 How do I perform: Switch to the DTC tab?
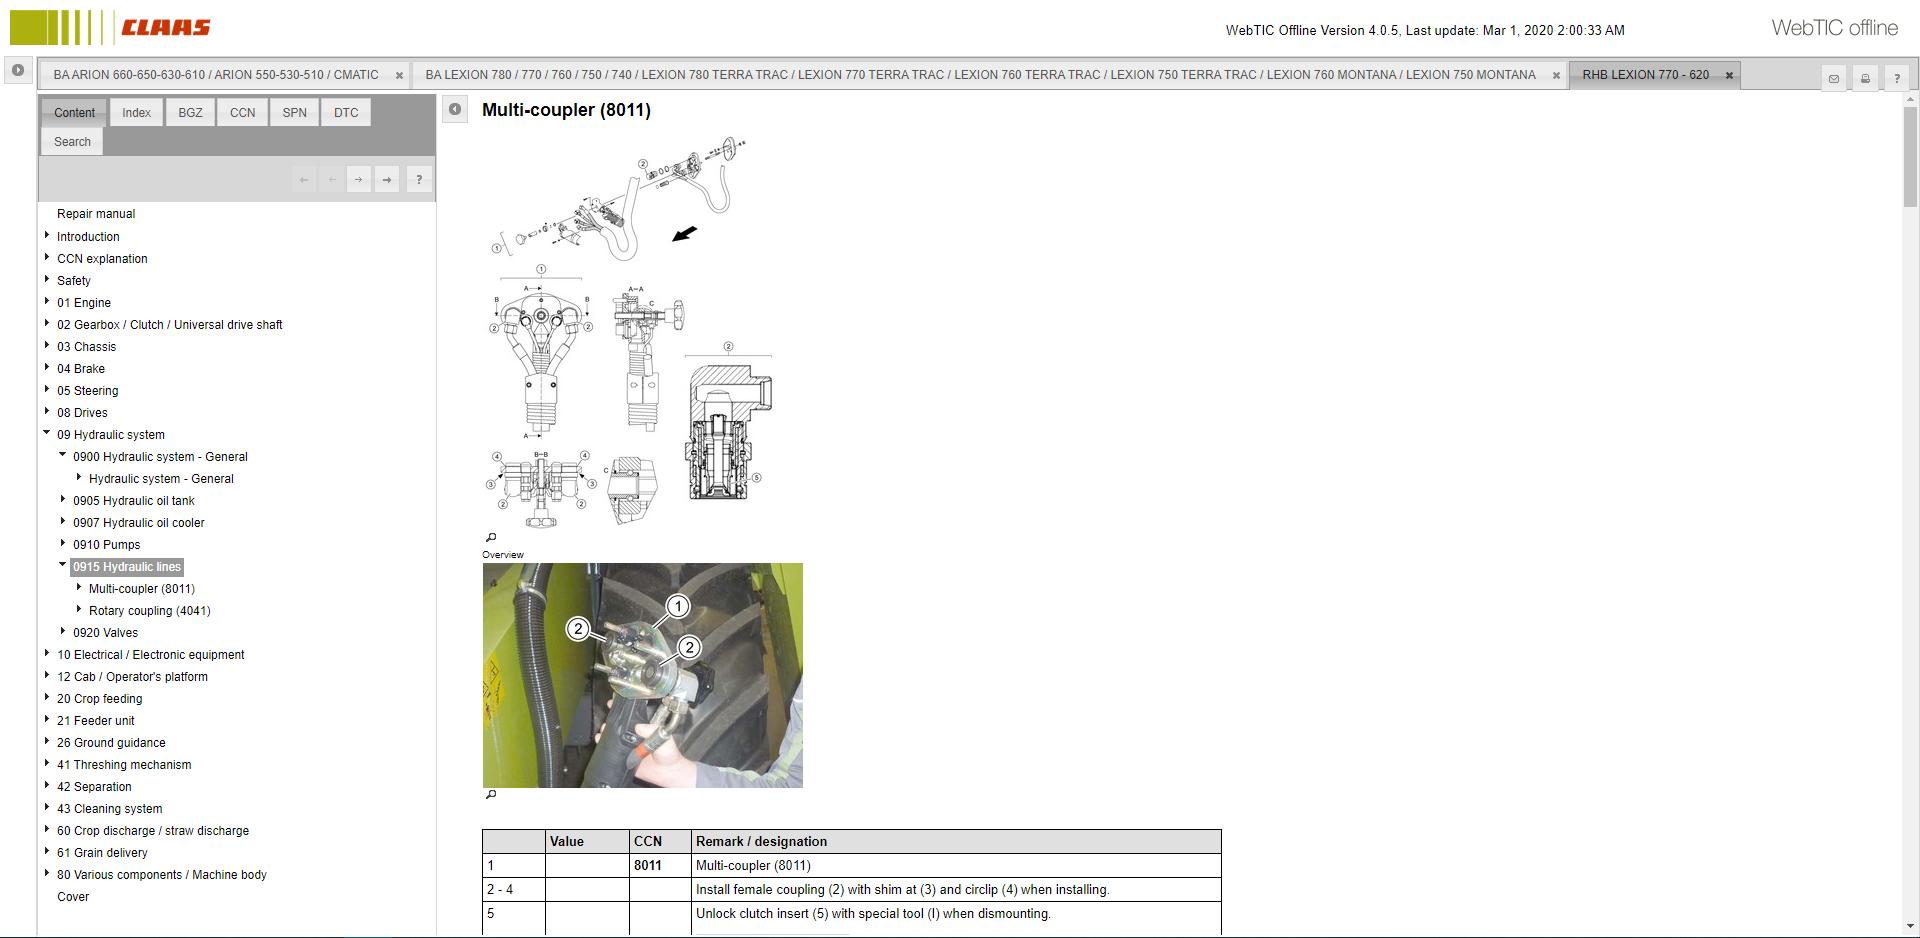pos(345,112)
